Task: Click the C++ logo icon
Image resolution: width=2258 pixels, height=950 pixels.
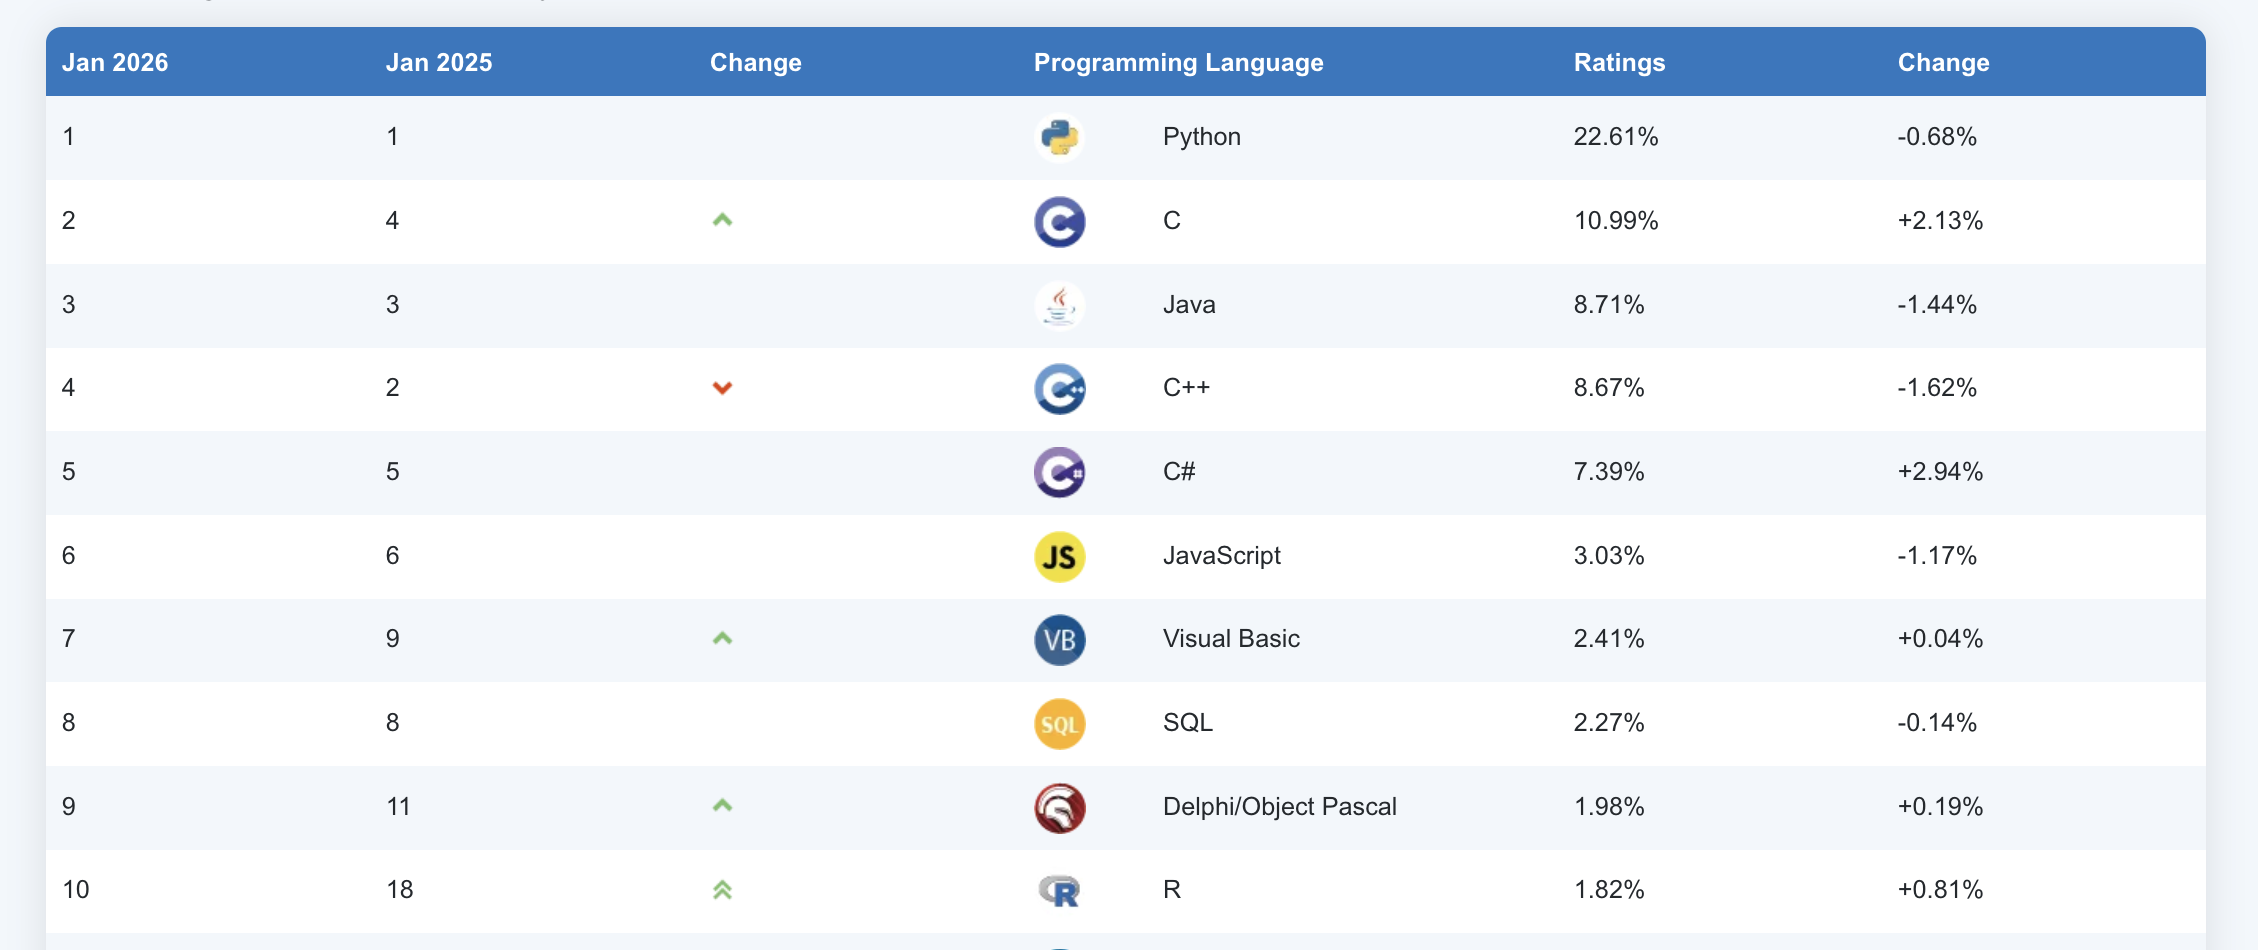Action: click(1059, 389)
